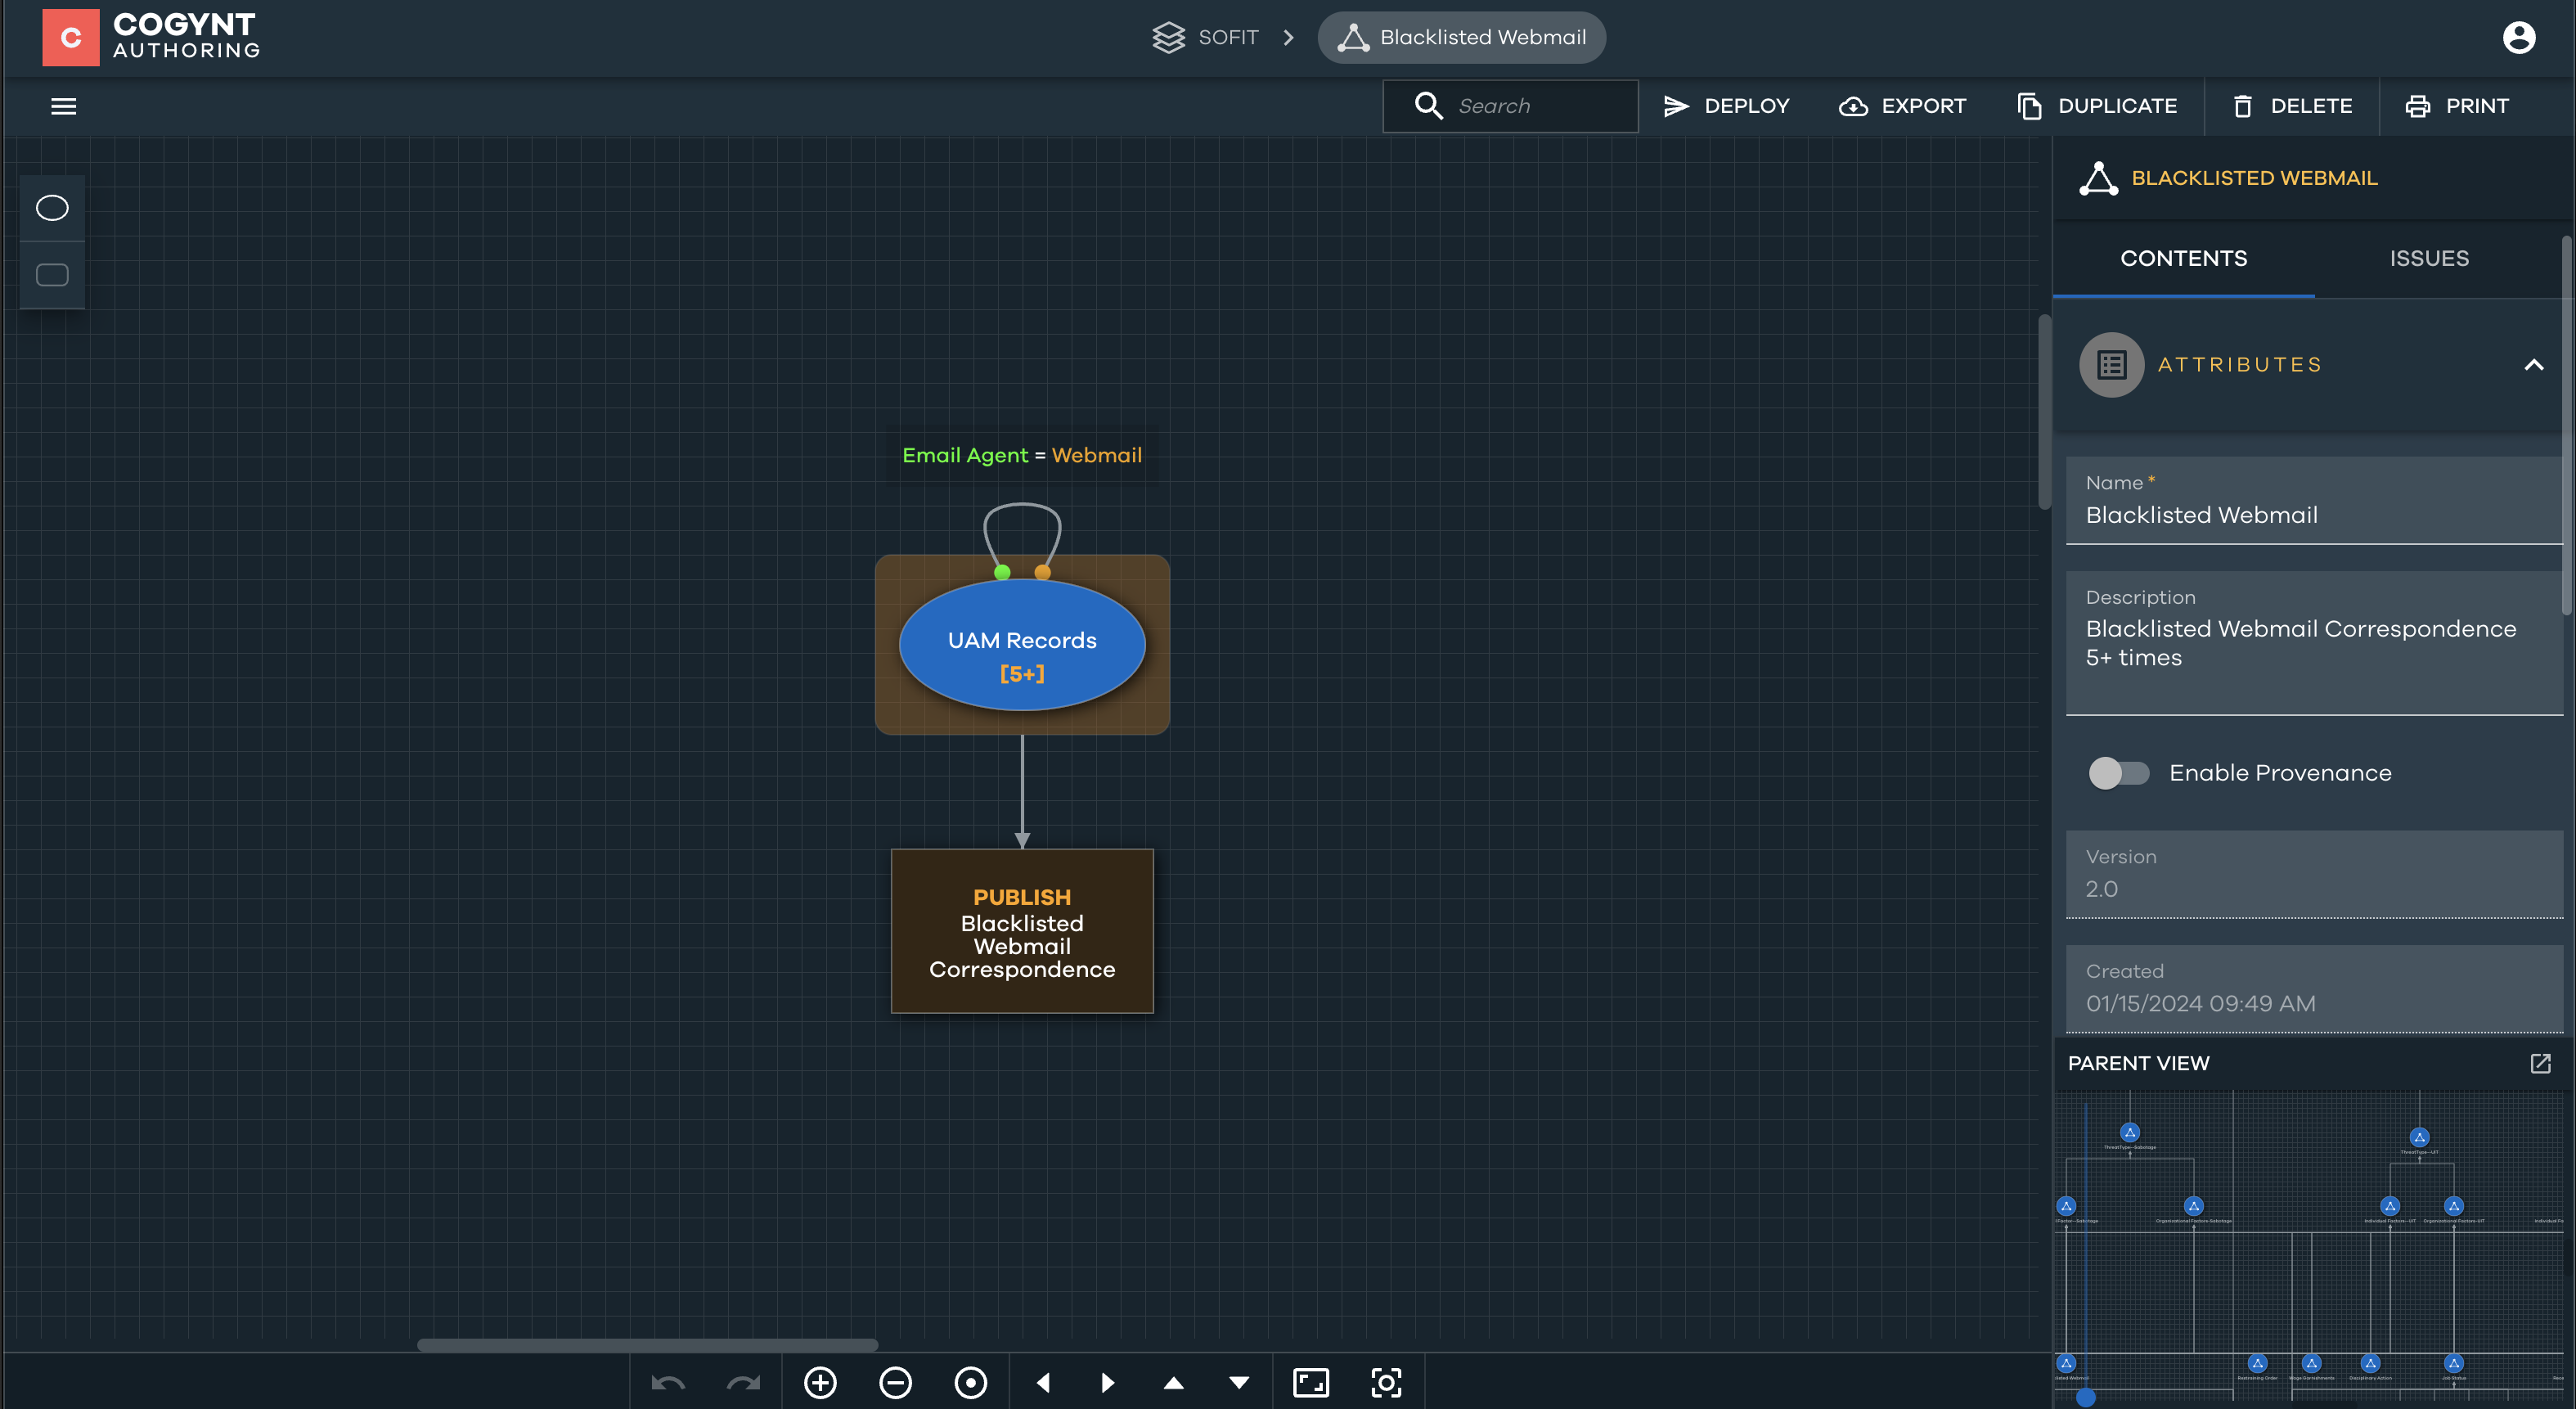
Task: Pan canvas left with arrow
Action: click(1043, 1382)
